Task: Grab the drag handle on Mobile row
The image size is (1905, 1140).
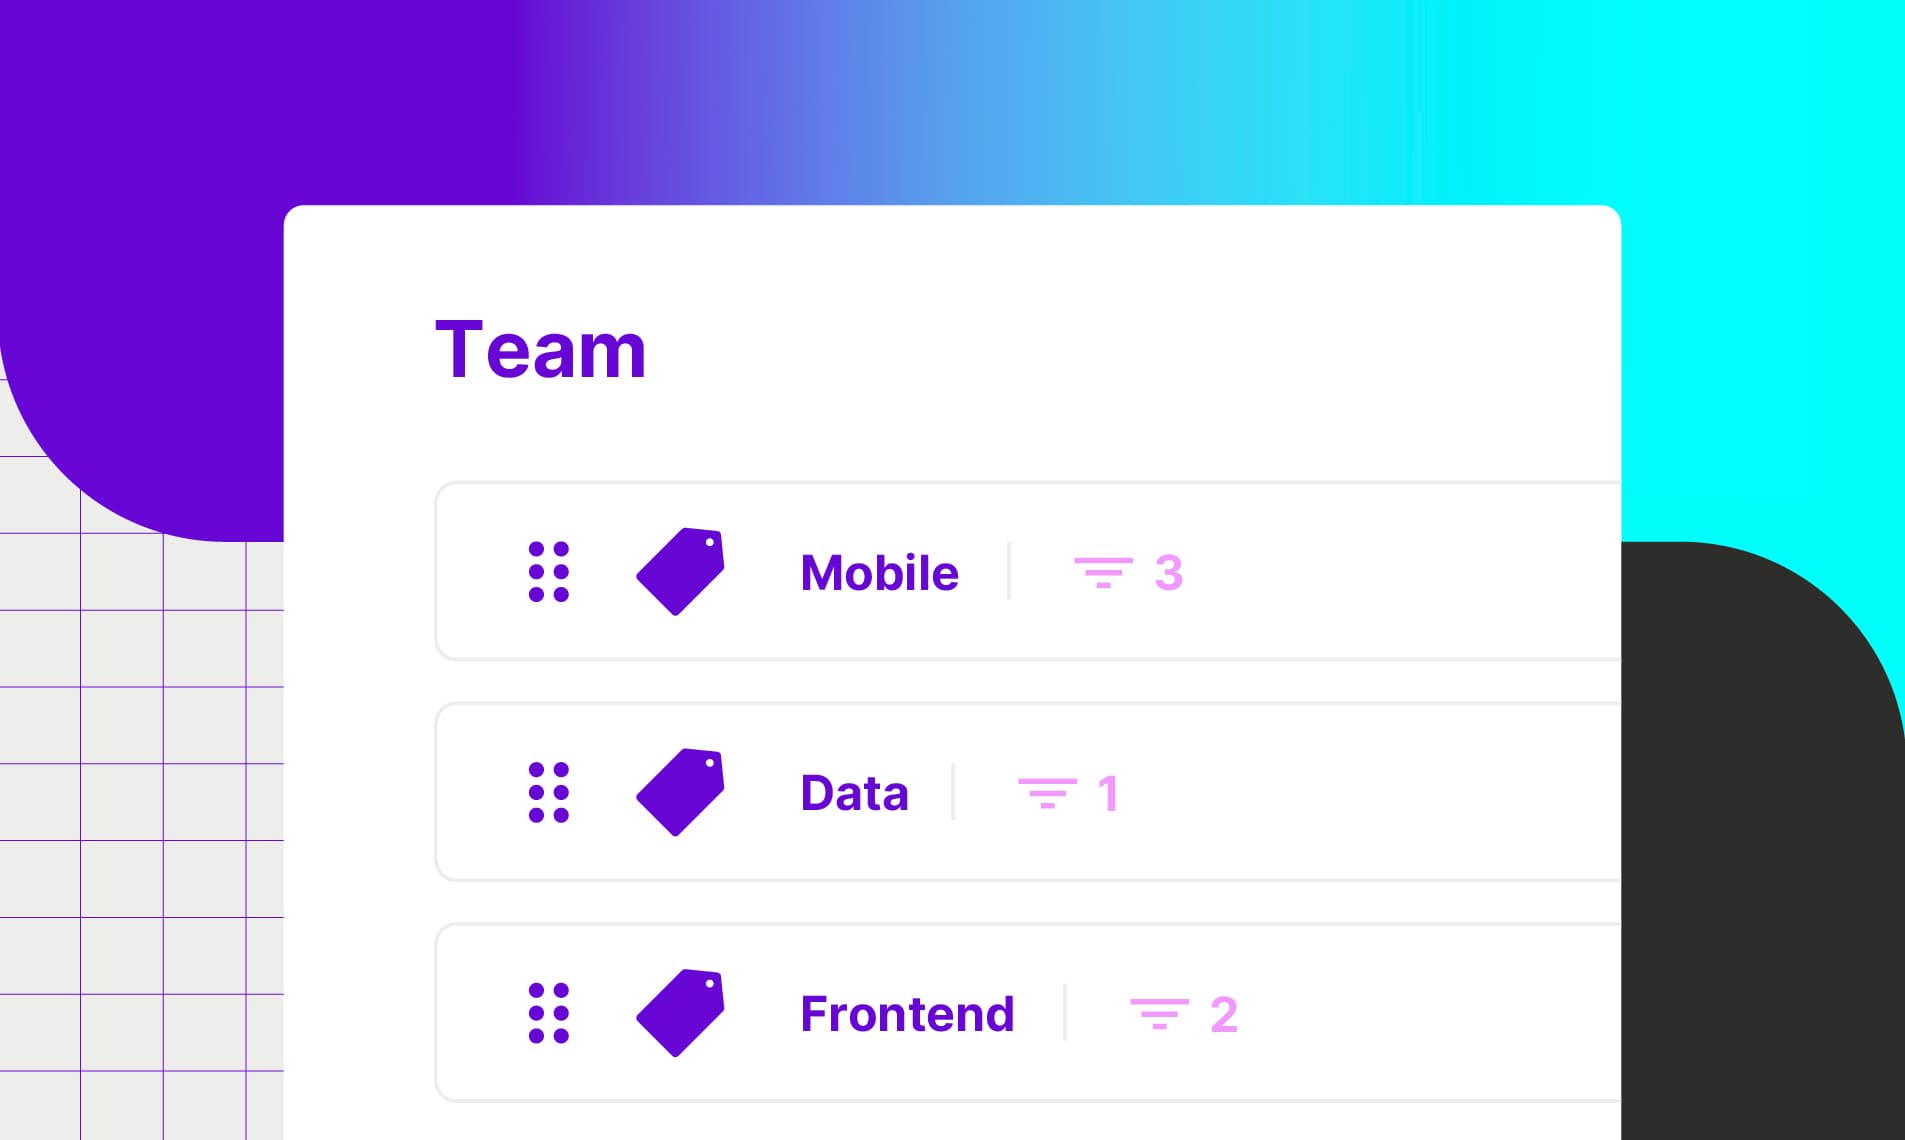Action: [548, 572]
